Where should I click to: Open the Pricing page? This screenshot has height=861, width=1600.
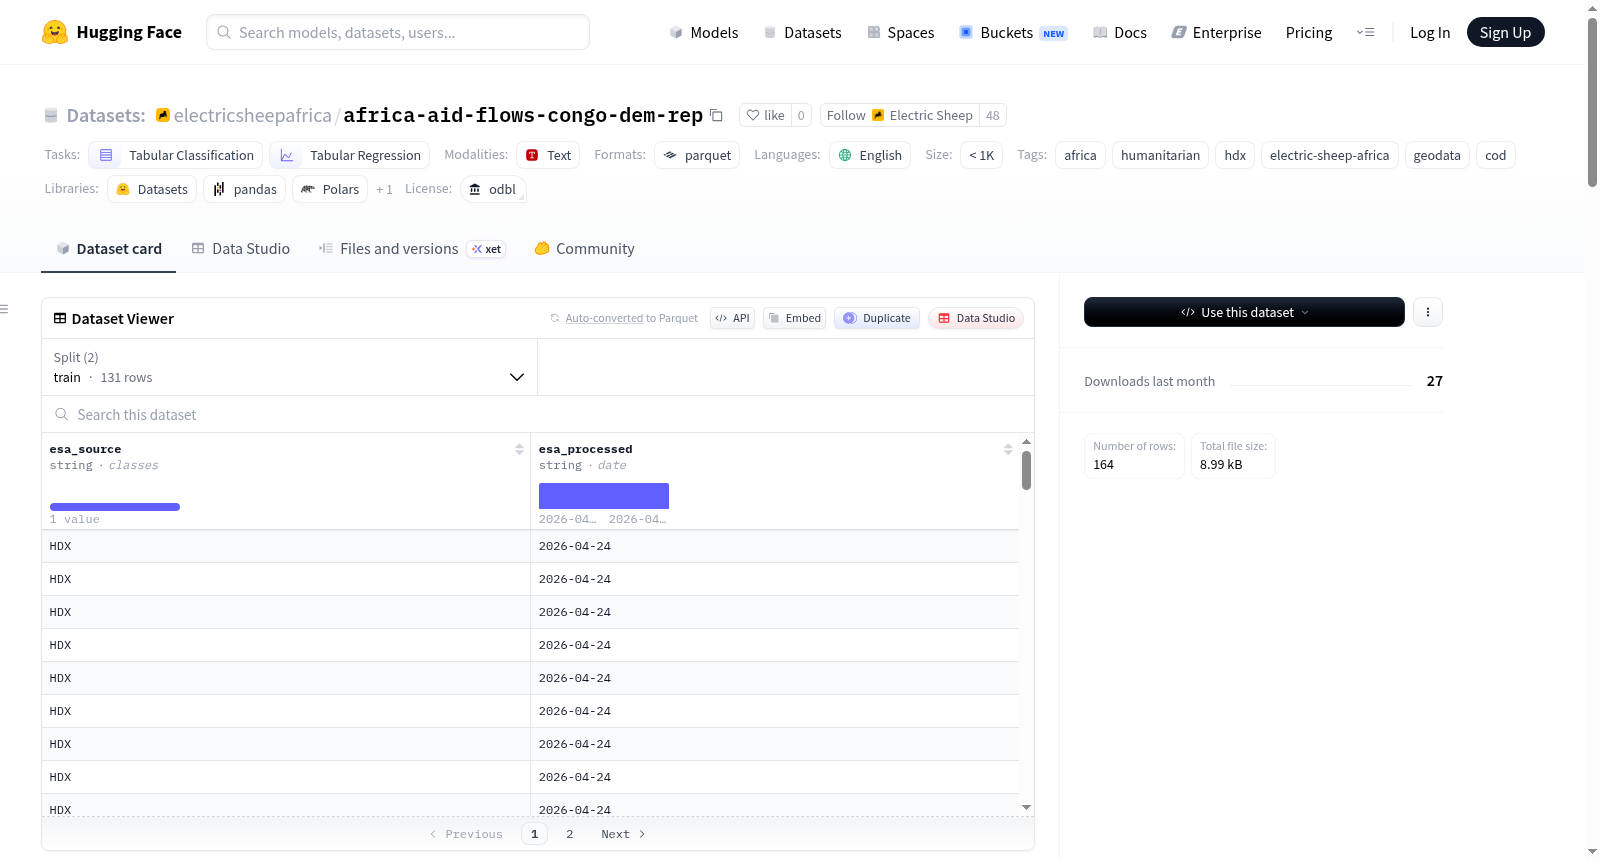[x=1309, y=32]
